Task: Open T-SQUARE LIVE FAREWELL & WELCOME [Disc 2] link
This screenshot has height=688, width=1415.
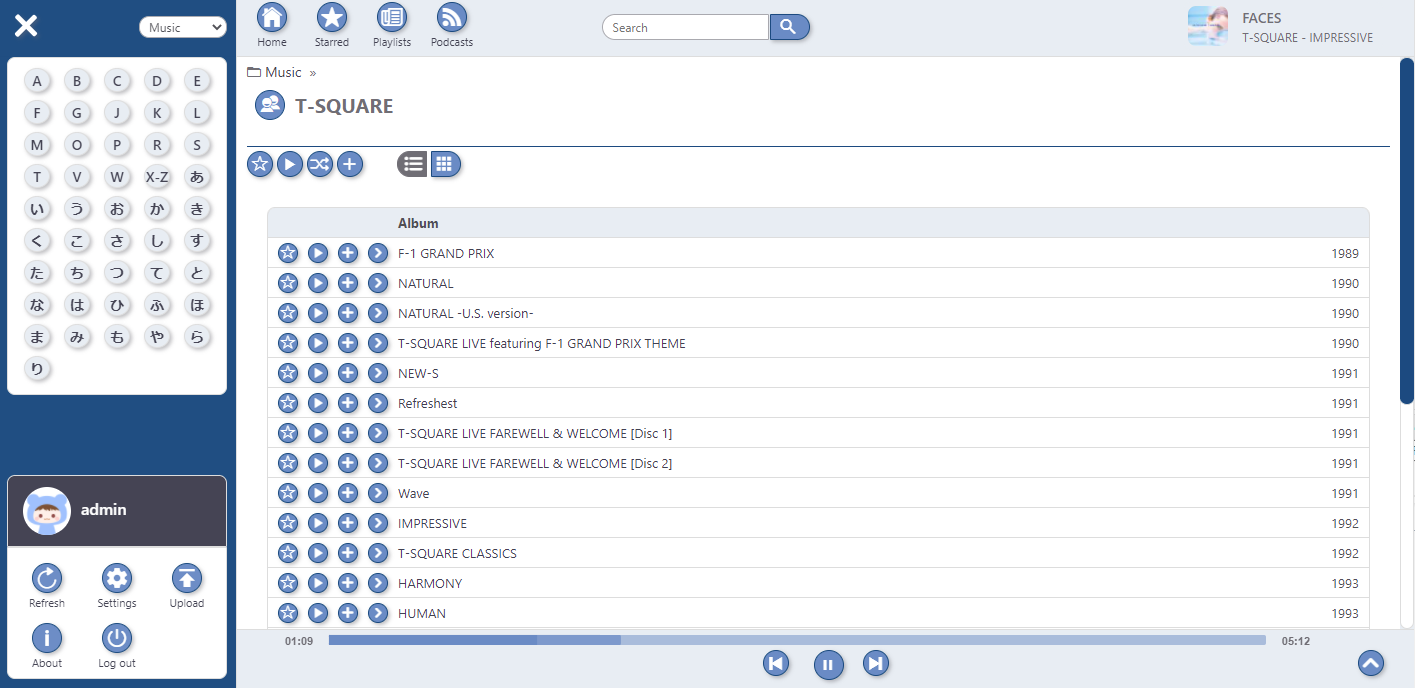Action: [535, 463]
